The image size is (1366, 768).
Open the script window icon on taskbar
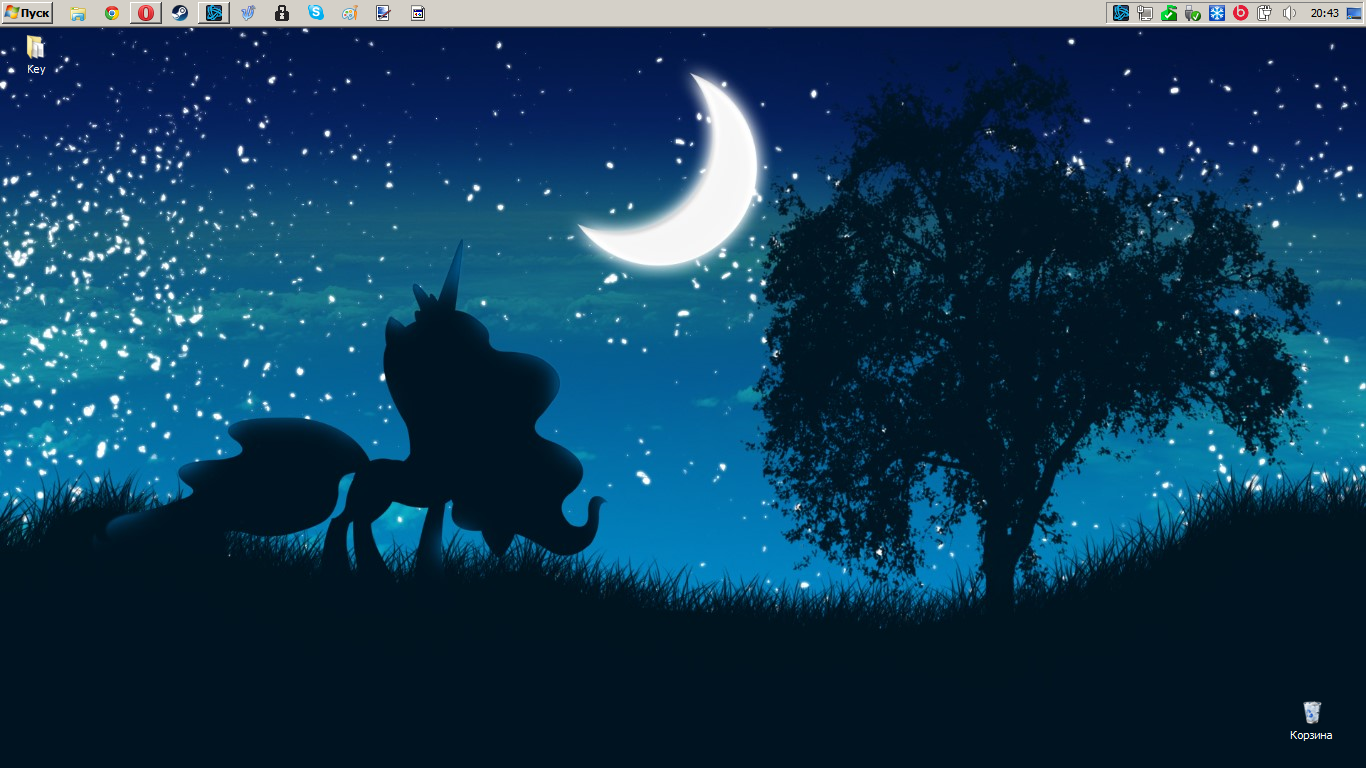418,13
